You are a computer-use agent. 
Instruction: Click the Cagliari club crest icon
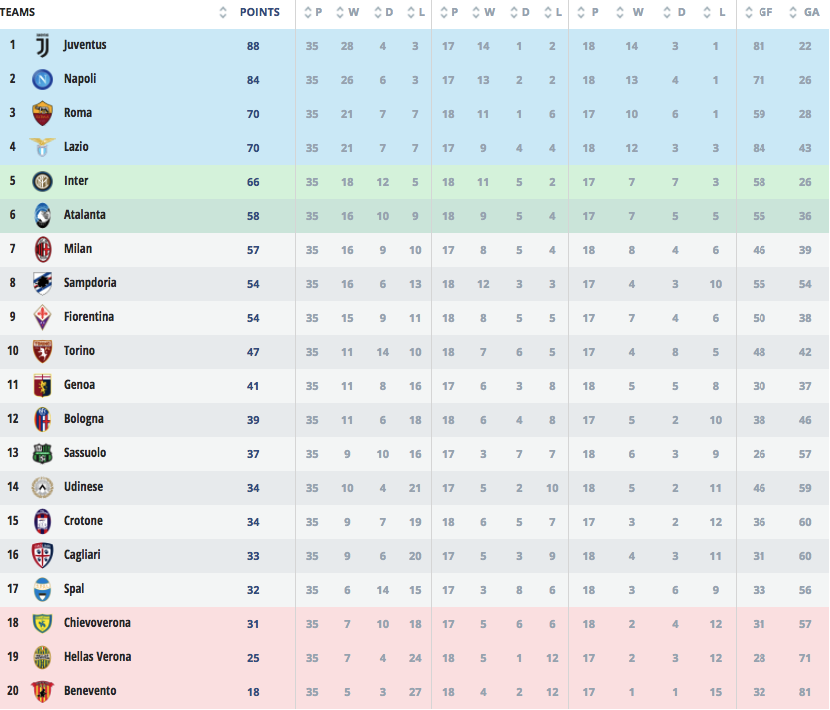[x=42, y=555]
